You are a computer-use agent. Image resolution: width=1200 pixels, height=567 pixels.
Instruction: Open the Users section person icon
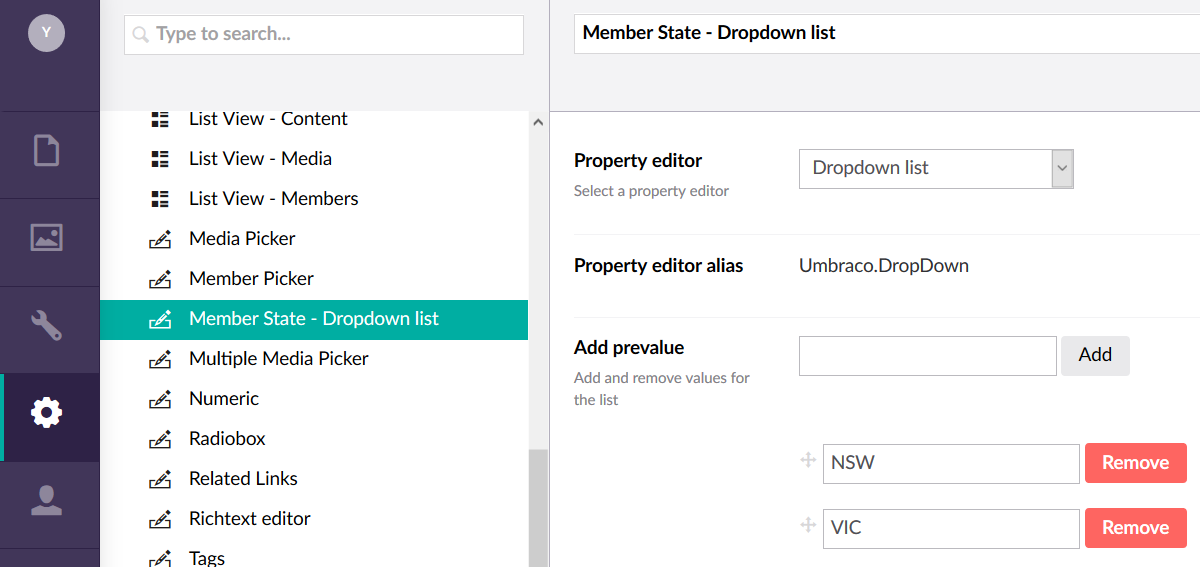click(47, 500)
